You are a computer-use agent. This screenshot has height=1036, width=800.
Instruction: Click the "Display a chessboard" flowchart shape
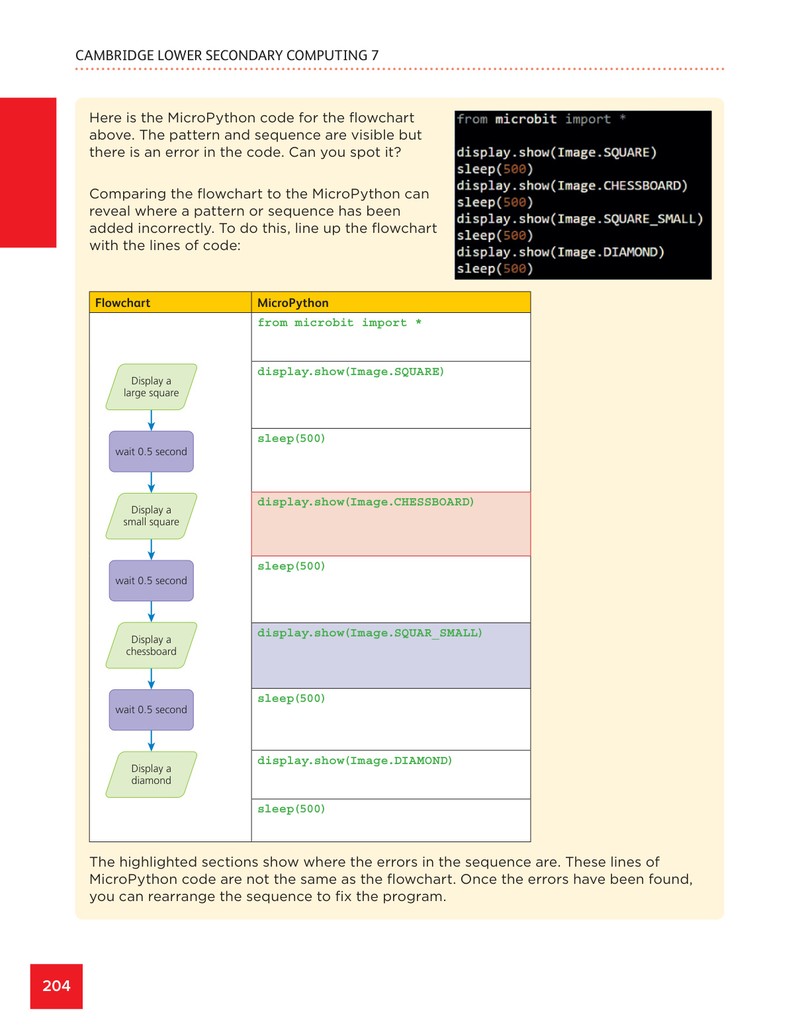coord(151,646)
